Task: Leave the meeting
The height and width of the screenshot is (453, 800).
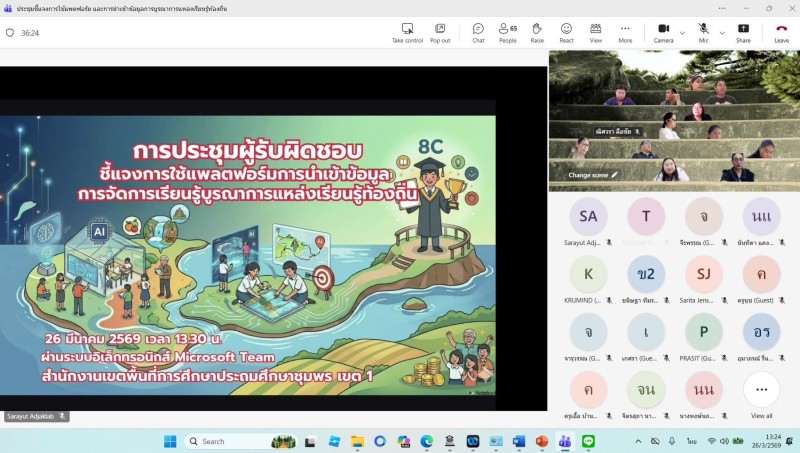Action: coord(781,31)
